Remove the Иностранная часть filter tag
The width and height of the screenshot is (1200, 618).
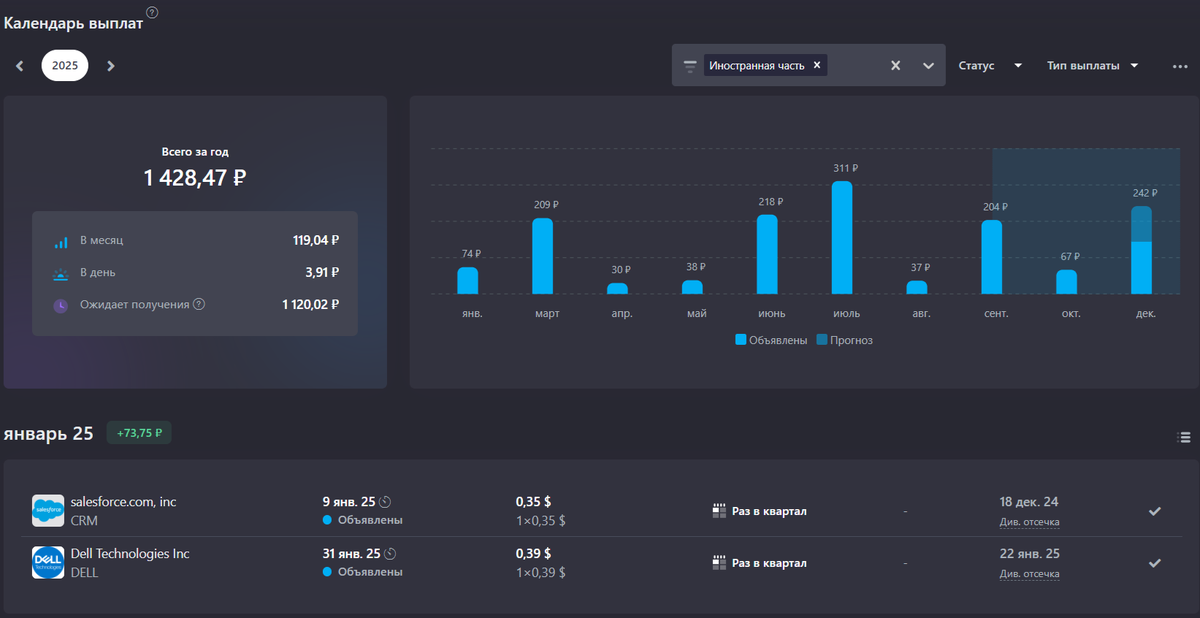point(817,65)
